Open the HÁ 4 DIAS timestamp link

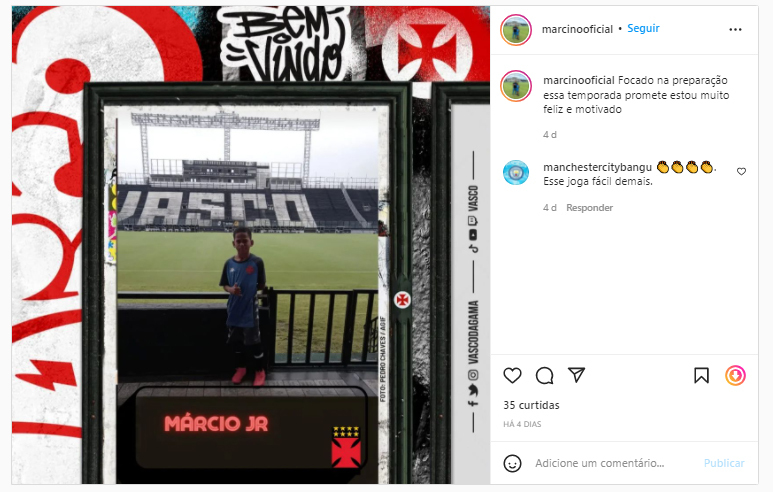coord(522,424)
